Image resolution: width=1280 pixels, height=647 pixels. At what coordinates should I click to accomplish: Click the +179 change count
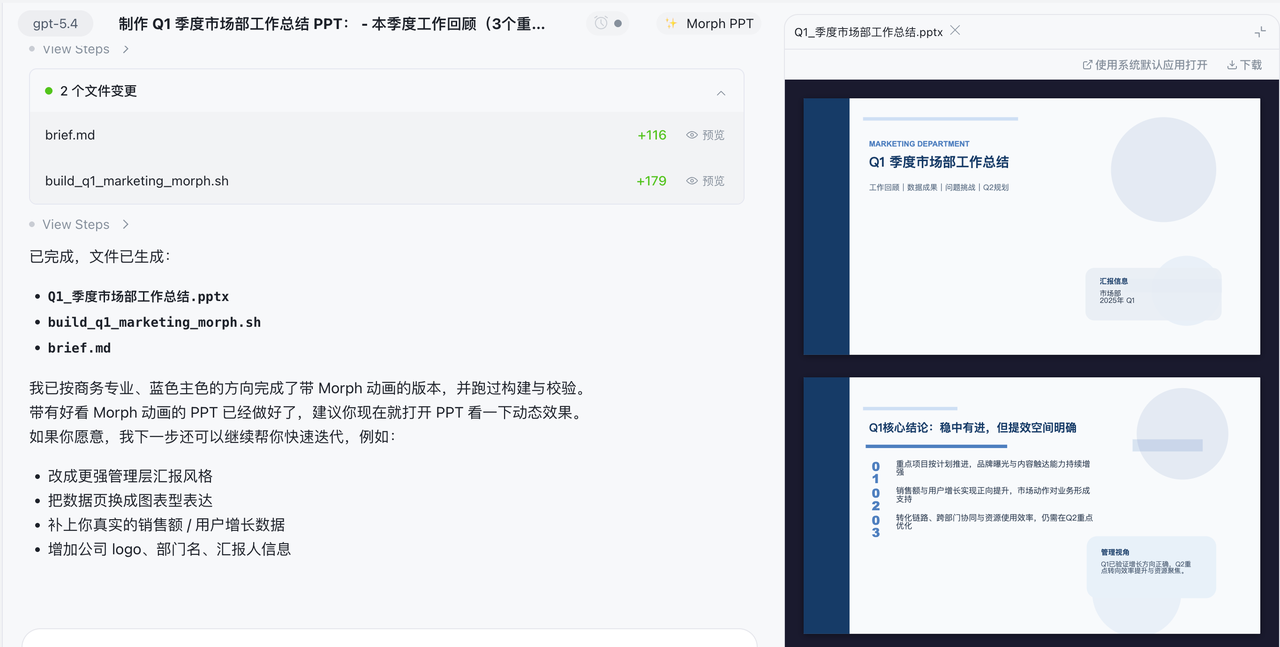[652, 181]
